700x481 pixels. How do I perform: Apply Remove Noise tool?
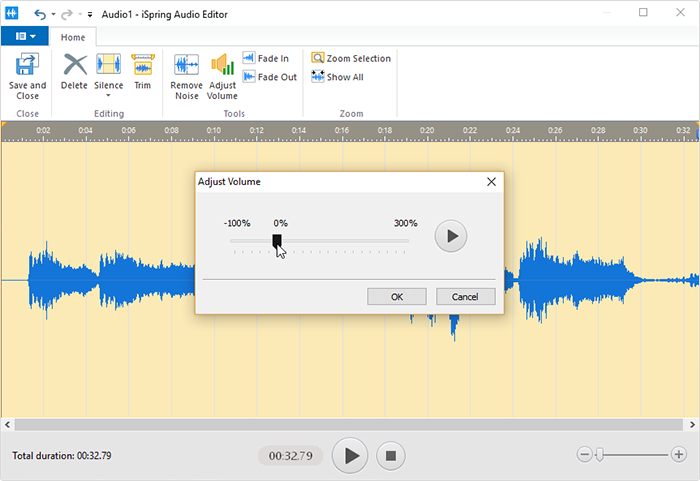tap(187, 76)
